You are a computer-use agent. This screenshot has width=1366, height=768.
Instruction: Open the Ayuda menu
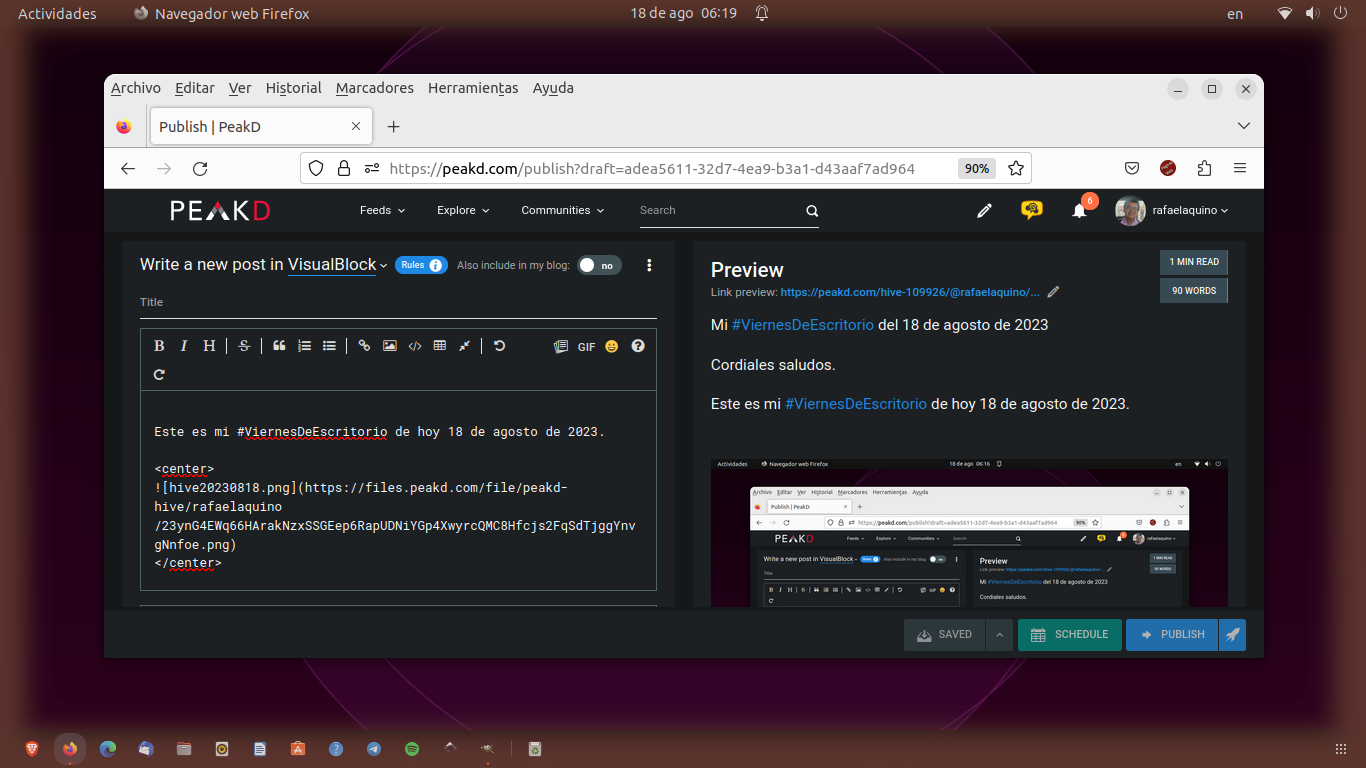tap(553, 88)
